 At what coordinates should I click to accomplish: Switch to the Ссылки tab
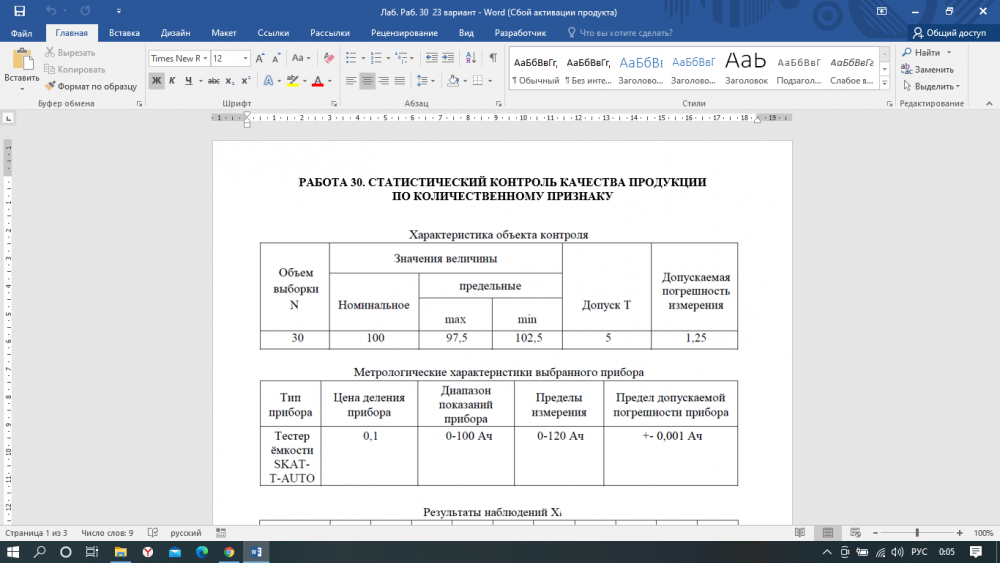tap(273, 33)
